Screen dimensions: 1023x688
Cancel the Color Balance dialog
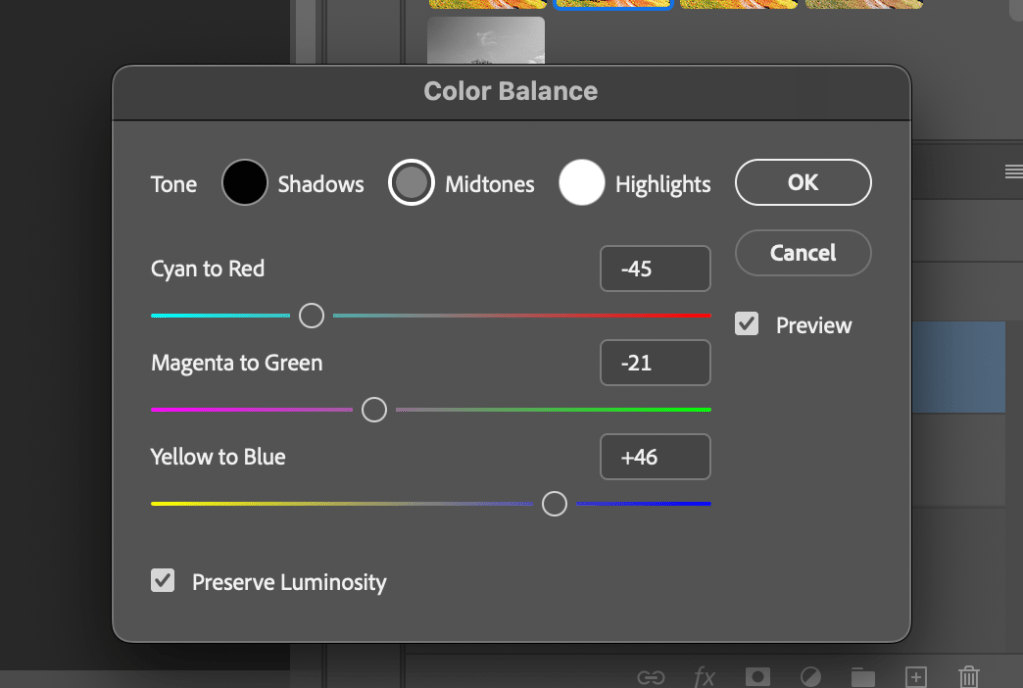point(803,253)
